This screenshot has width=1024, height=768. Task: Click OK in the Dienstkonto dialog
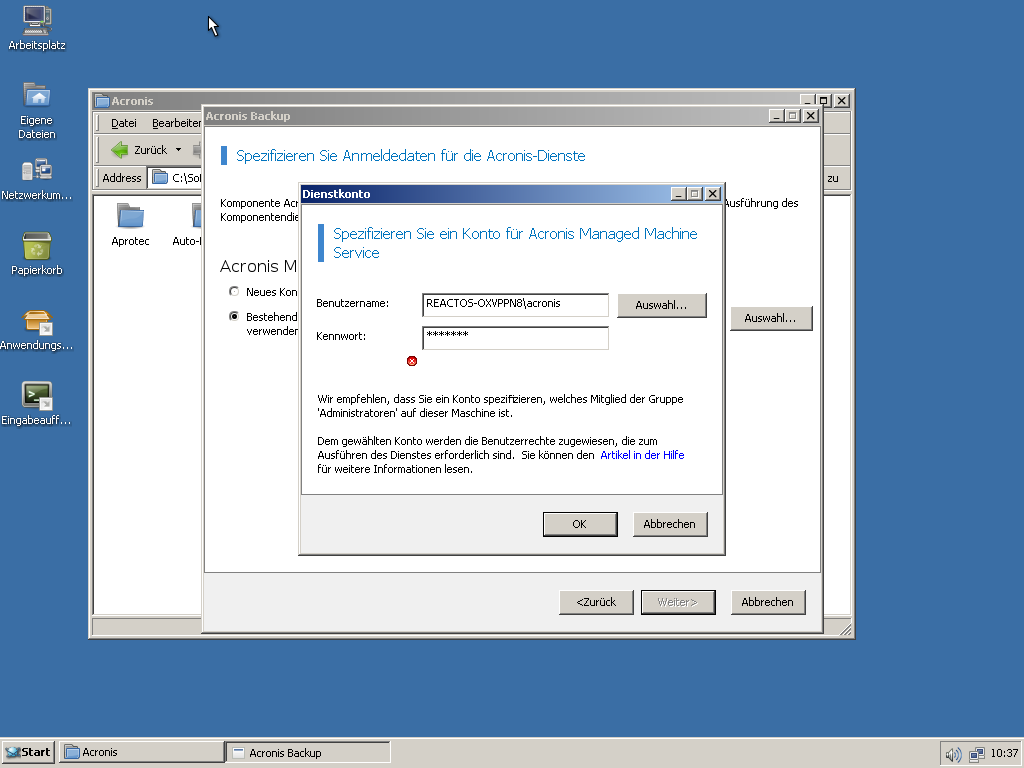[579, 524]
